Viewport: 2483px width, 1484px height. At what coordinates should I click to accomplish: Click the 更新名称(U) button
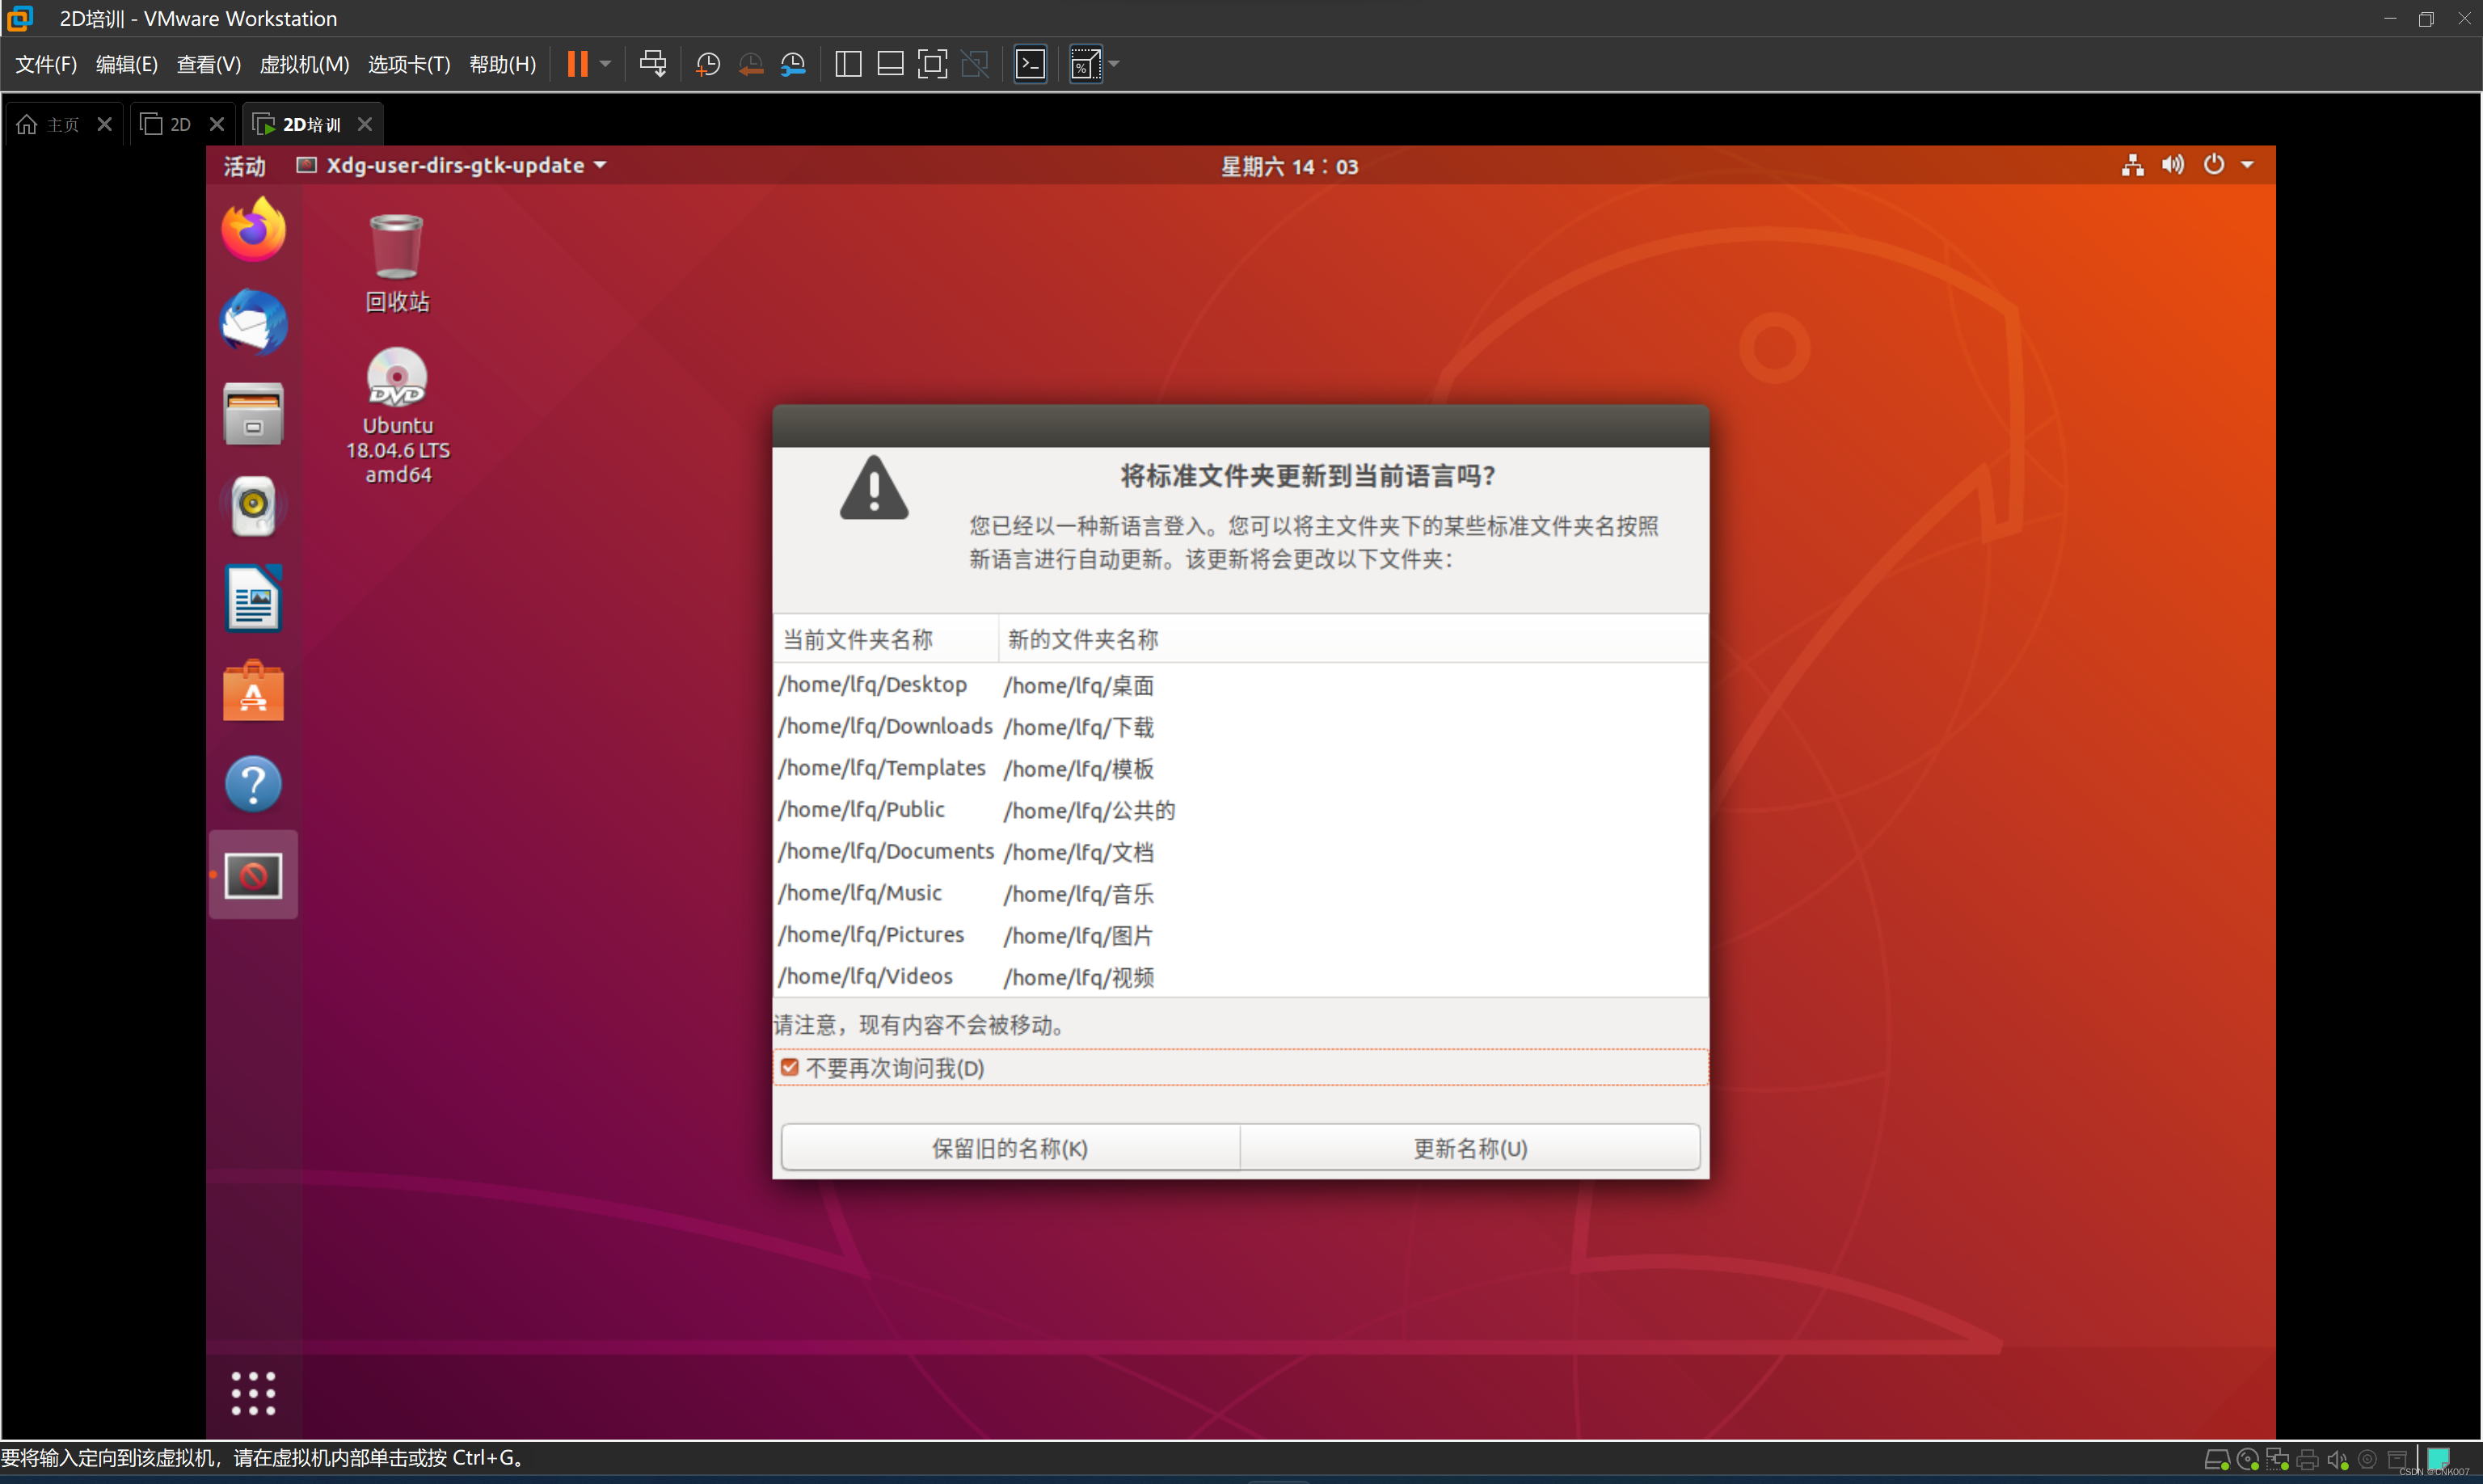[1469, 1147]
